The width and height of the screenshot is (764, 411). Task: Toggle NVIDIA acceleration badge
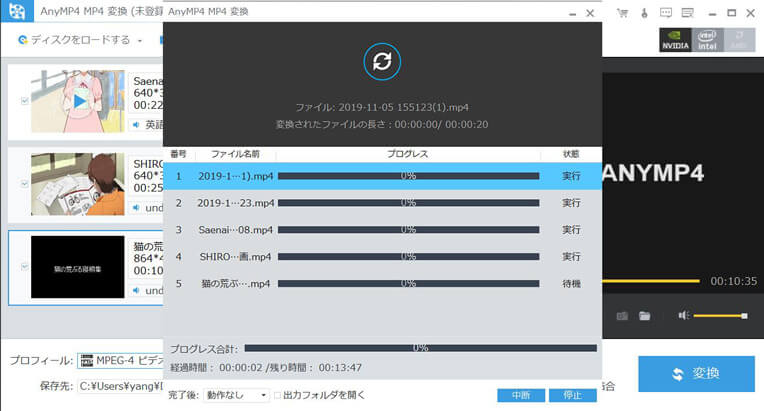pyautogui.click(x=675, y=40)
